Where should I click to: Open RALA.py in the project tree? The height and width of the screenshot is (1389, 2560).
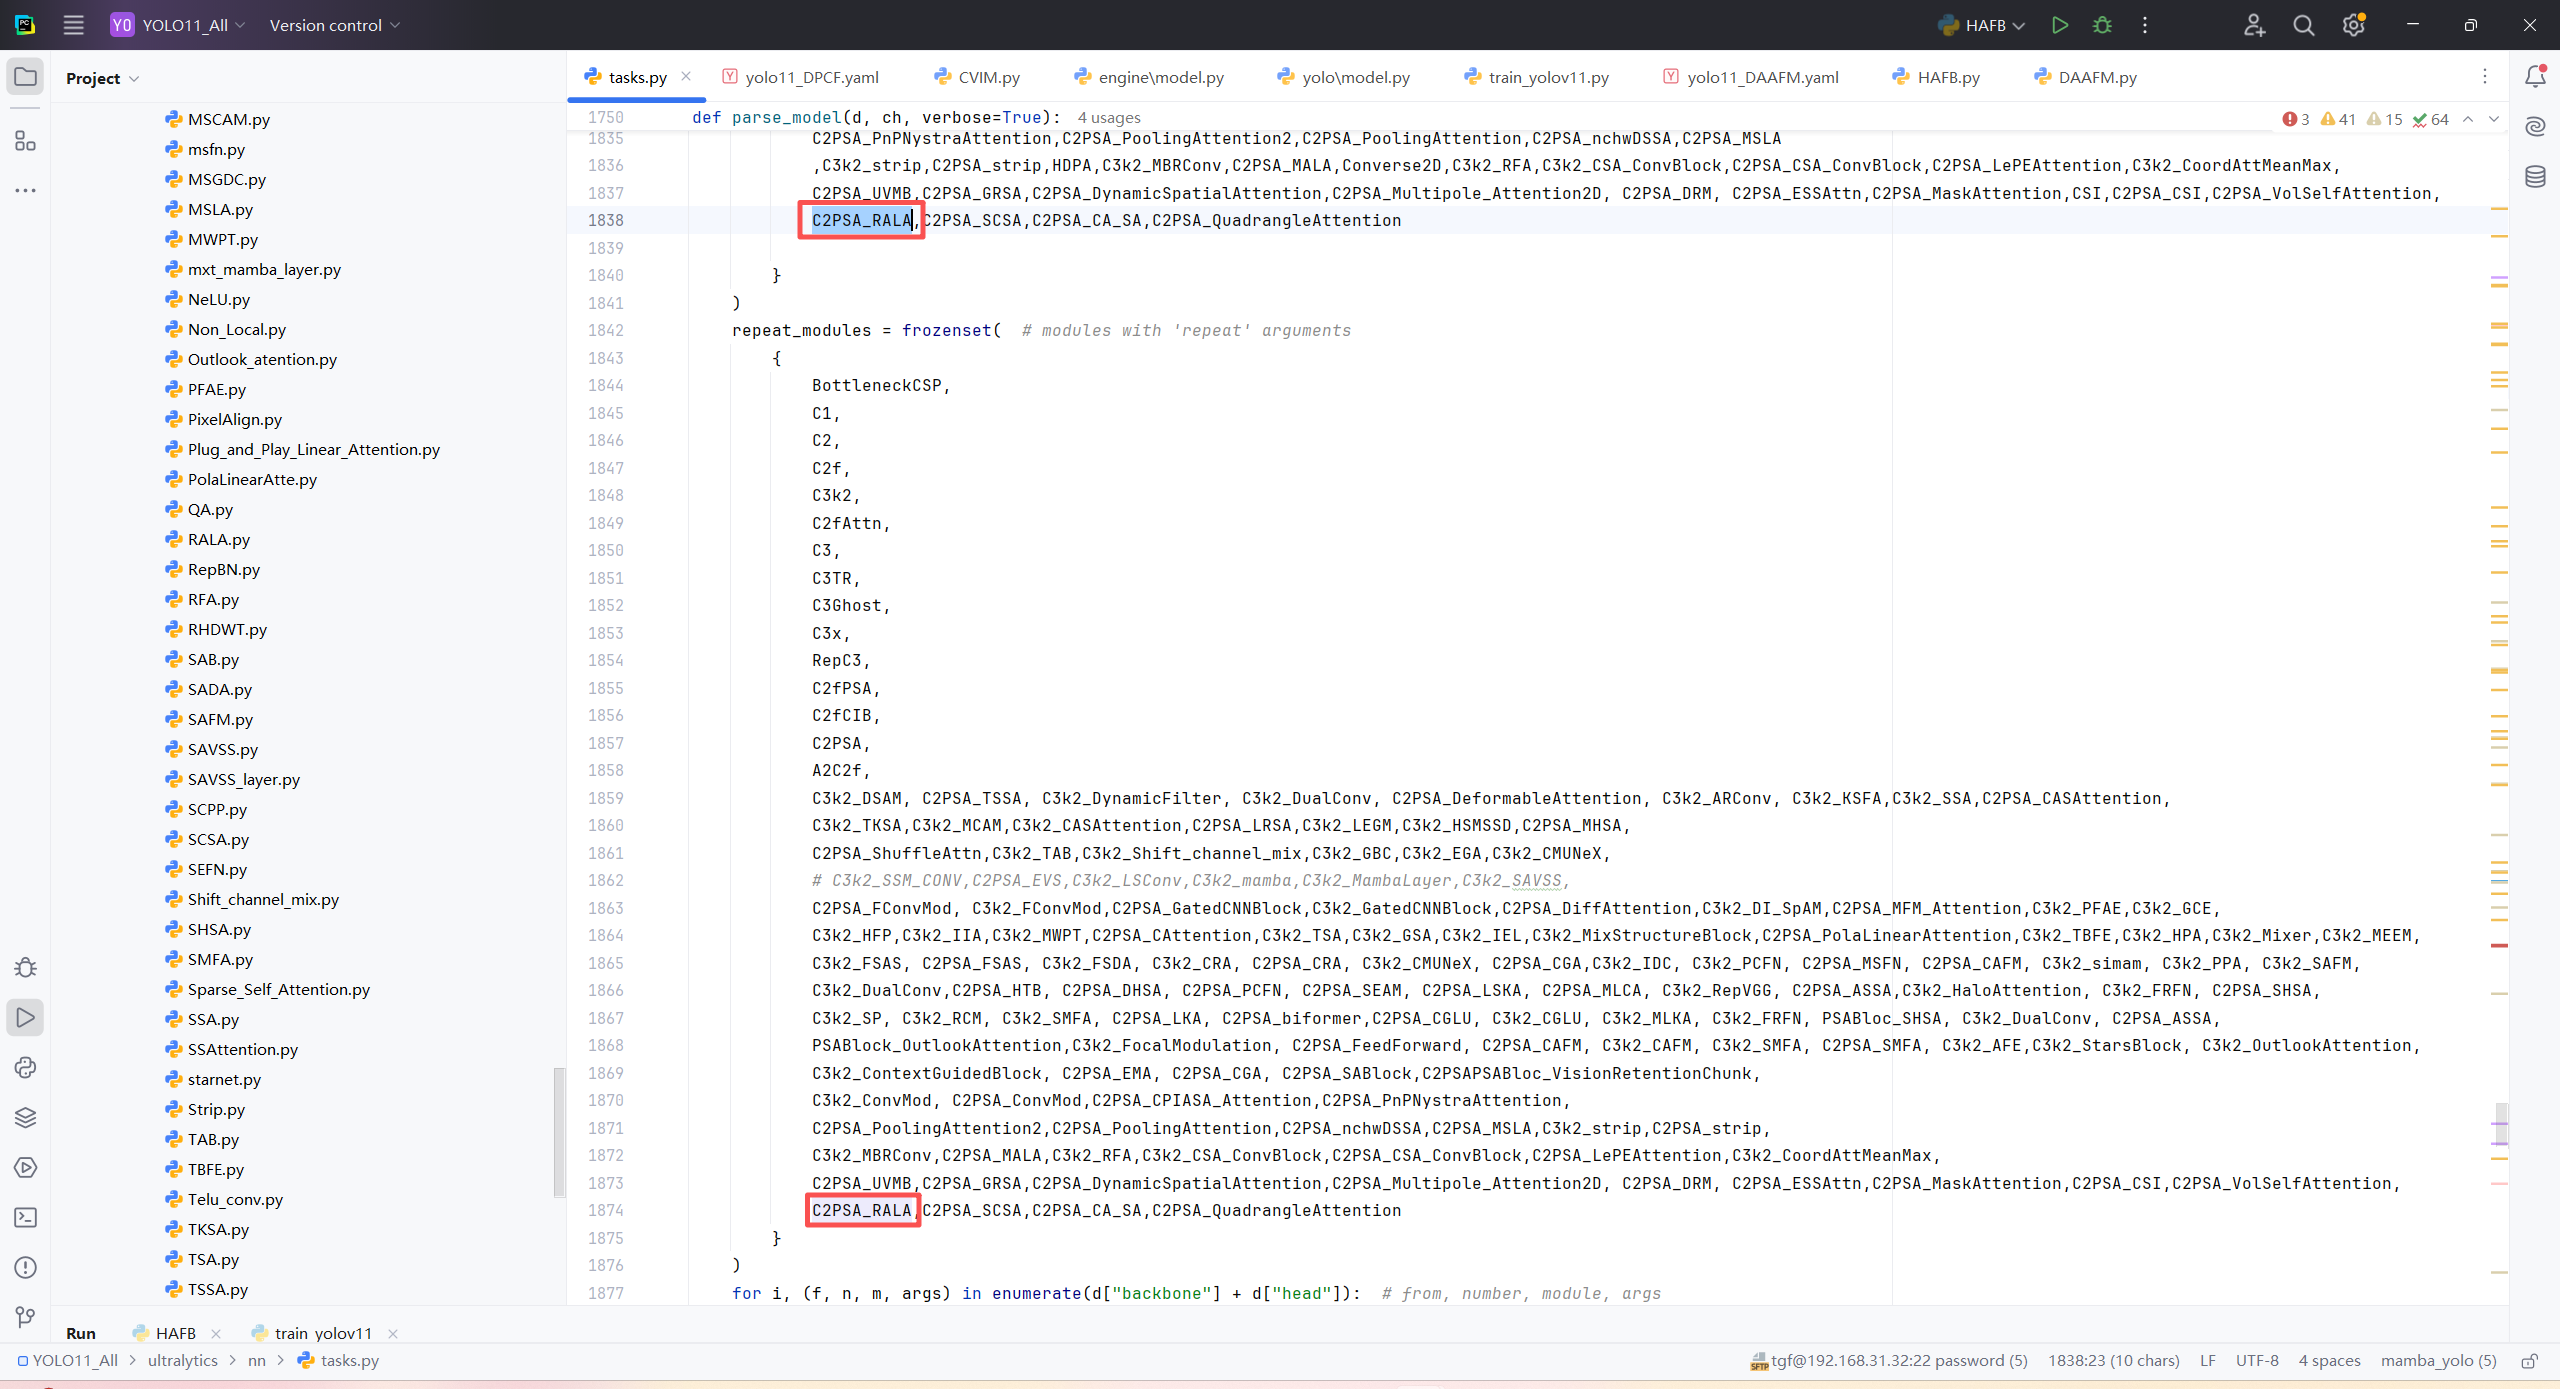click(218, 539)
